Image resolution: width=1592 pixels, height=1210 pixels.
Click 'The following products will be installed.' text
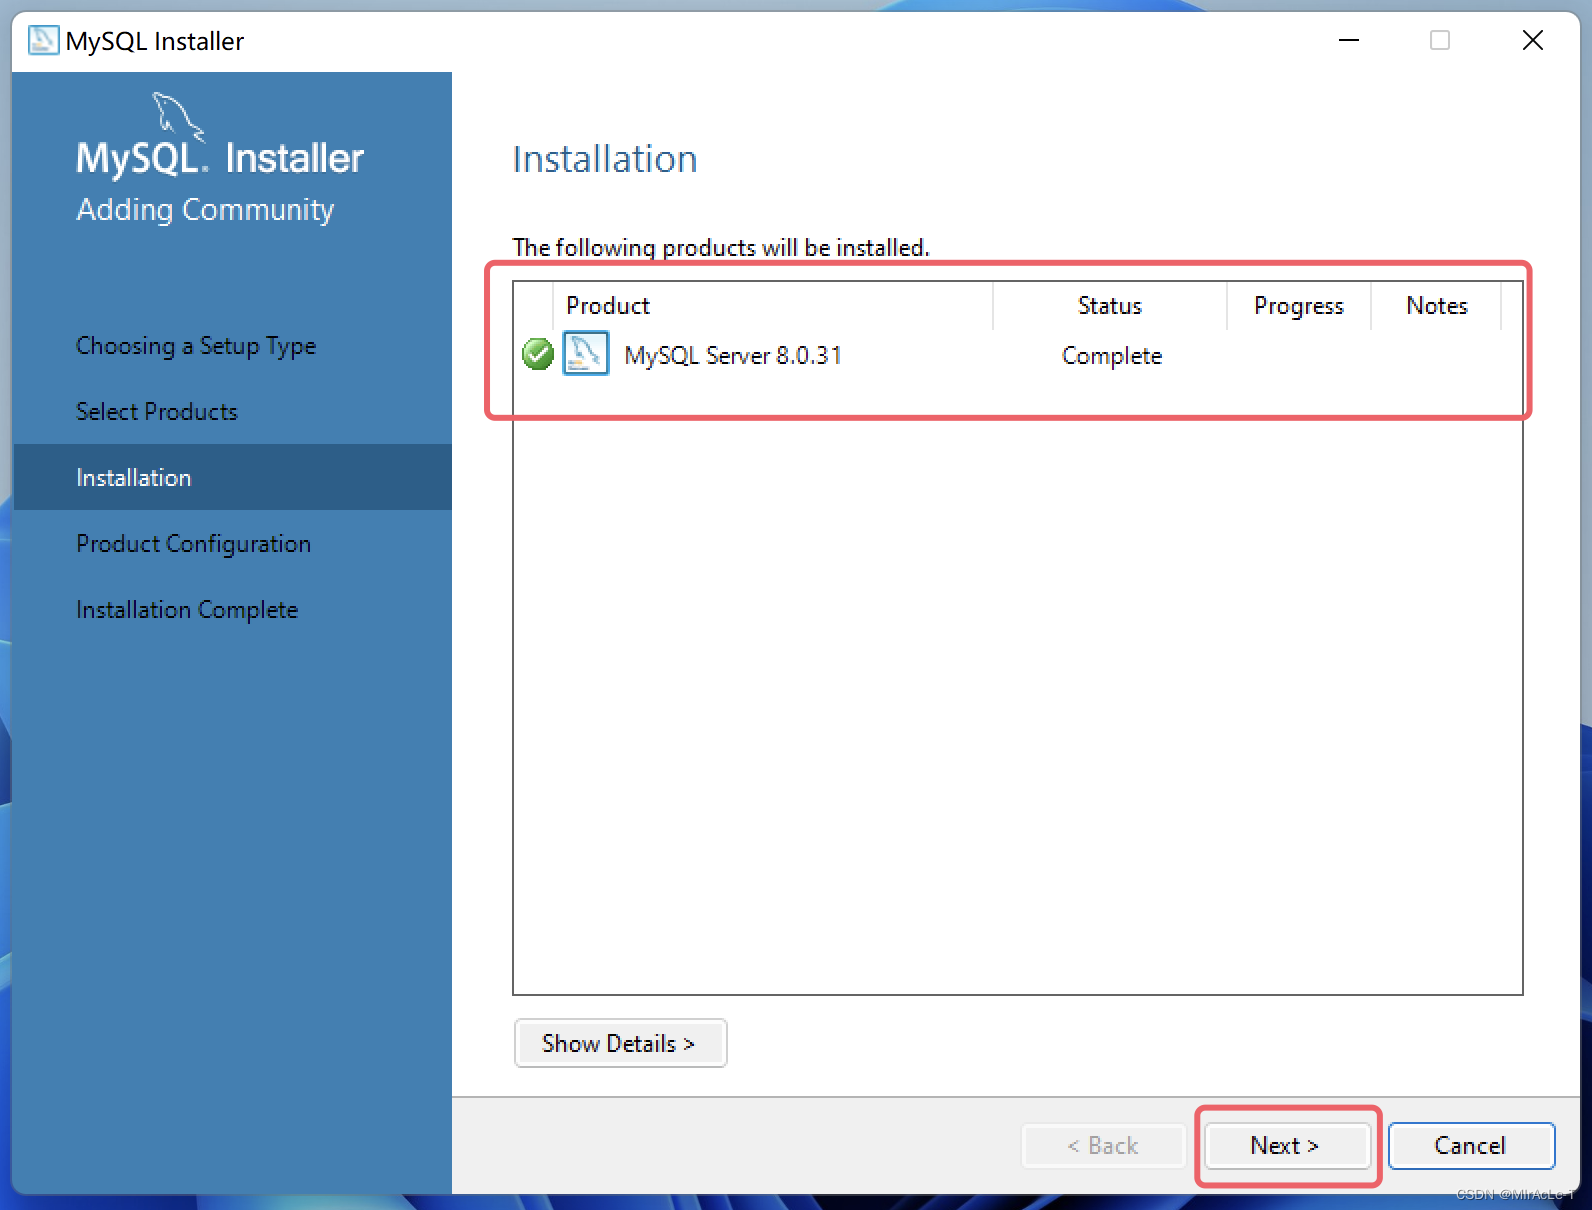(721, 248)
